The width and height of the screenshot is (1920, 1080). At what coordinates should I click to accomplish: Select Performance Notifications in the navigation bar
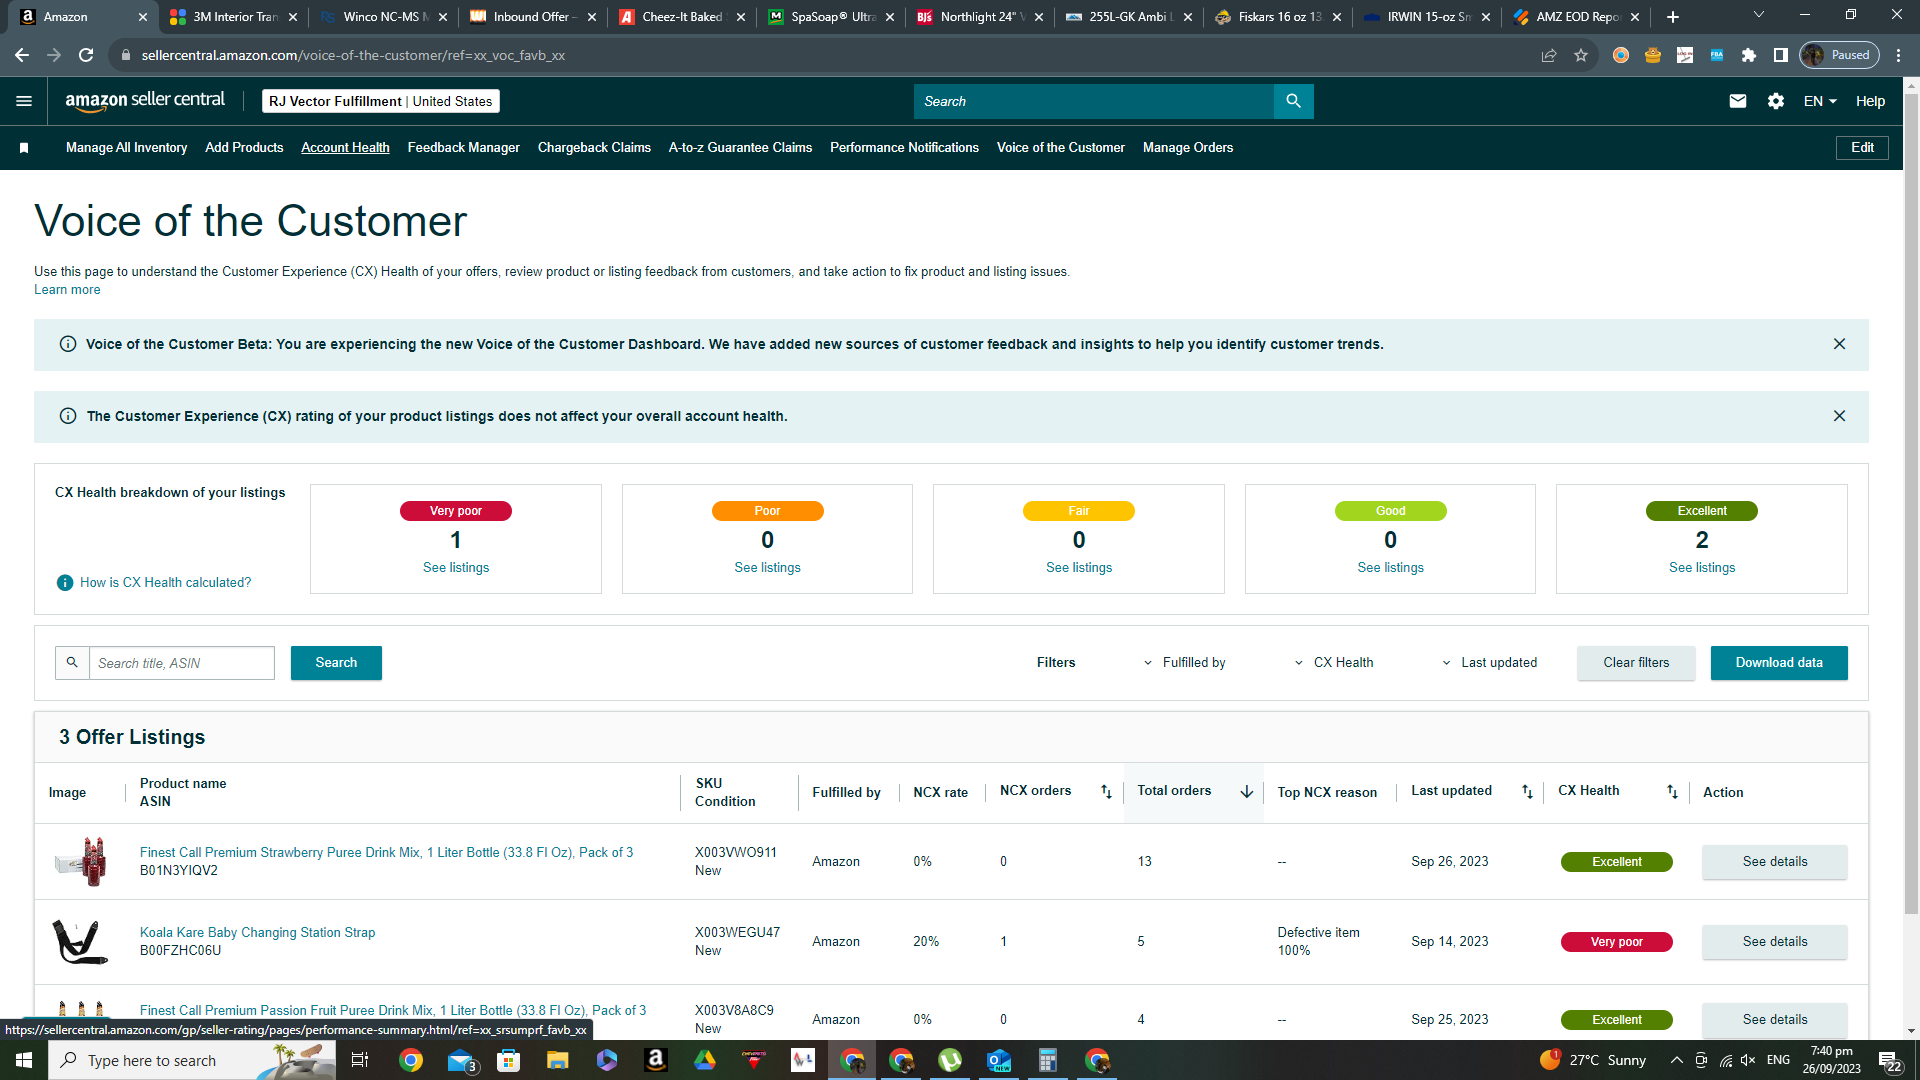click(904, 148)
